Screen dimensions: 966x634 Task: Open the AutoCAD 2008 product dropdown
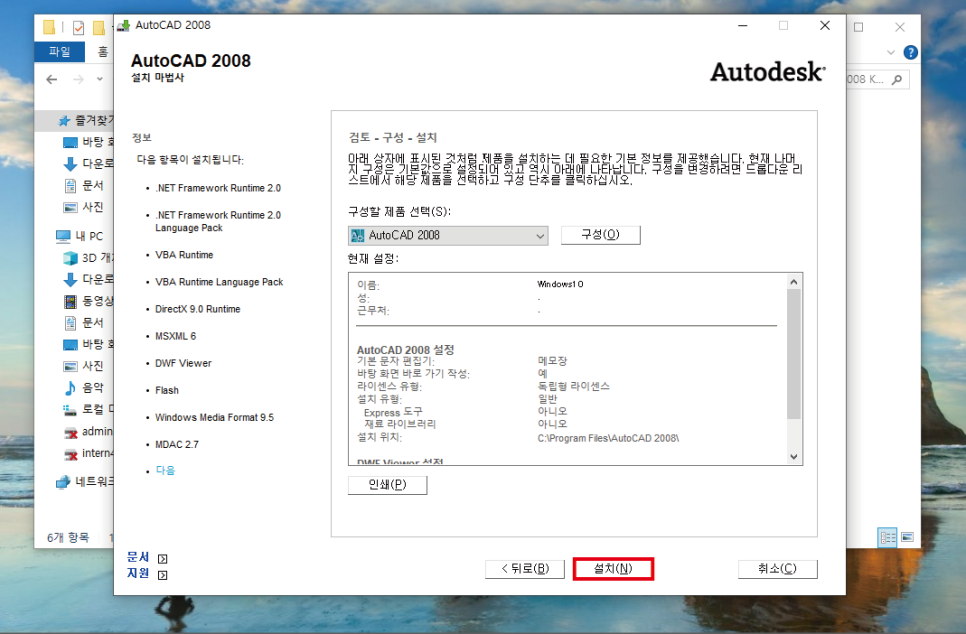[x=448, y=235]
